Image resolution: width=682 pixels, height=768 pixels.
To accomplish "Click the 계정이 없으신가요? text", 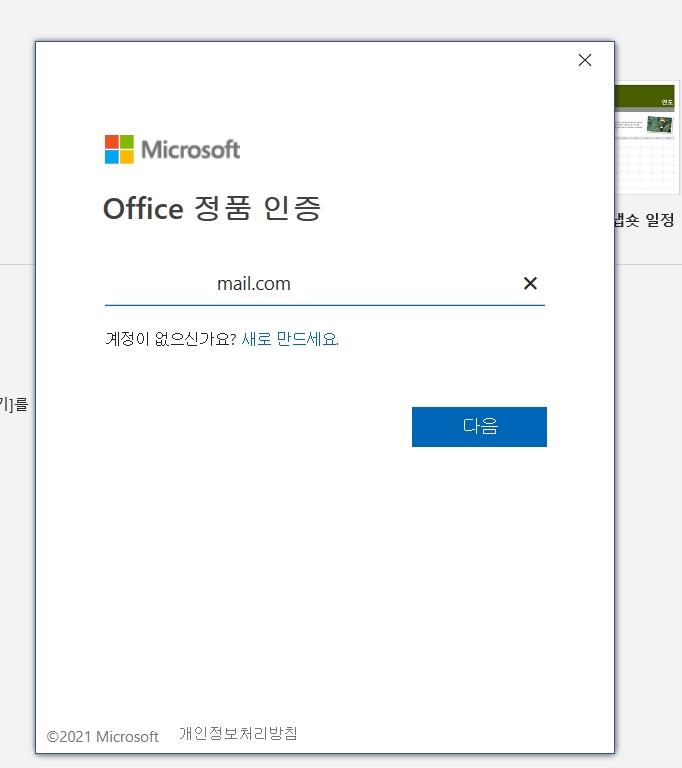I will (x=171, y=338).
